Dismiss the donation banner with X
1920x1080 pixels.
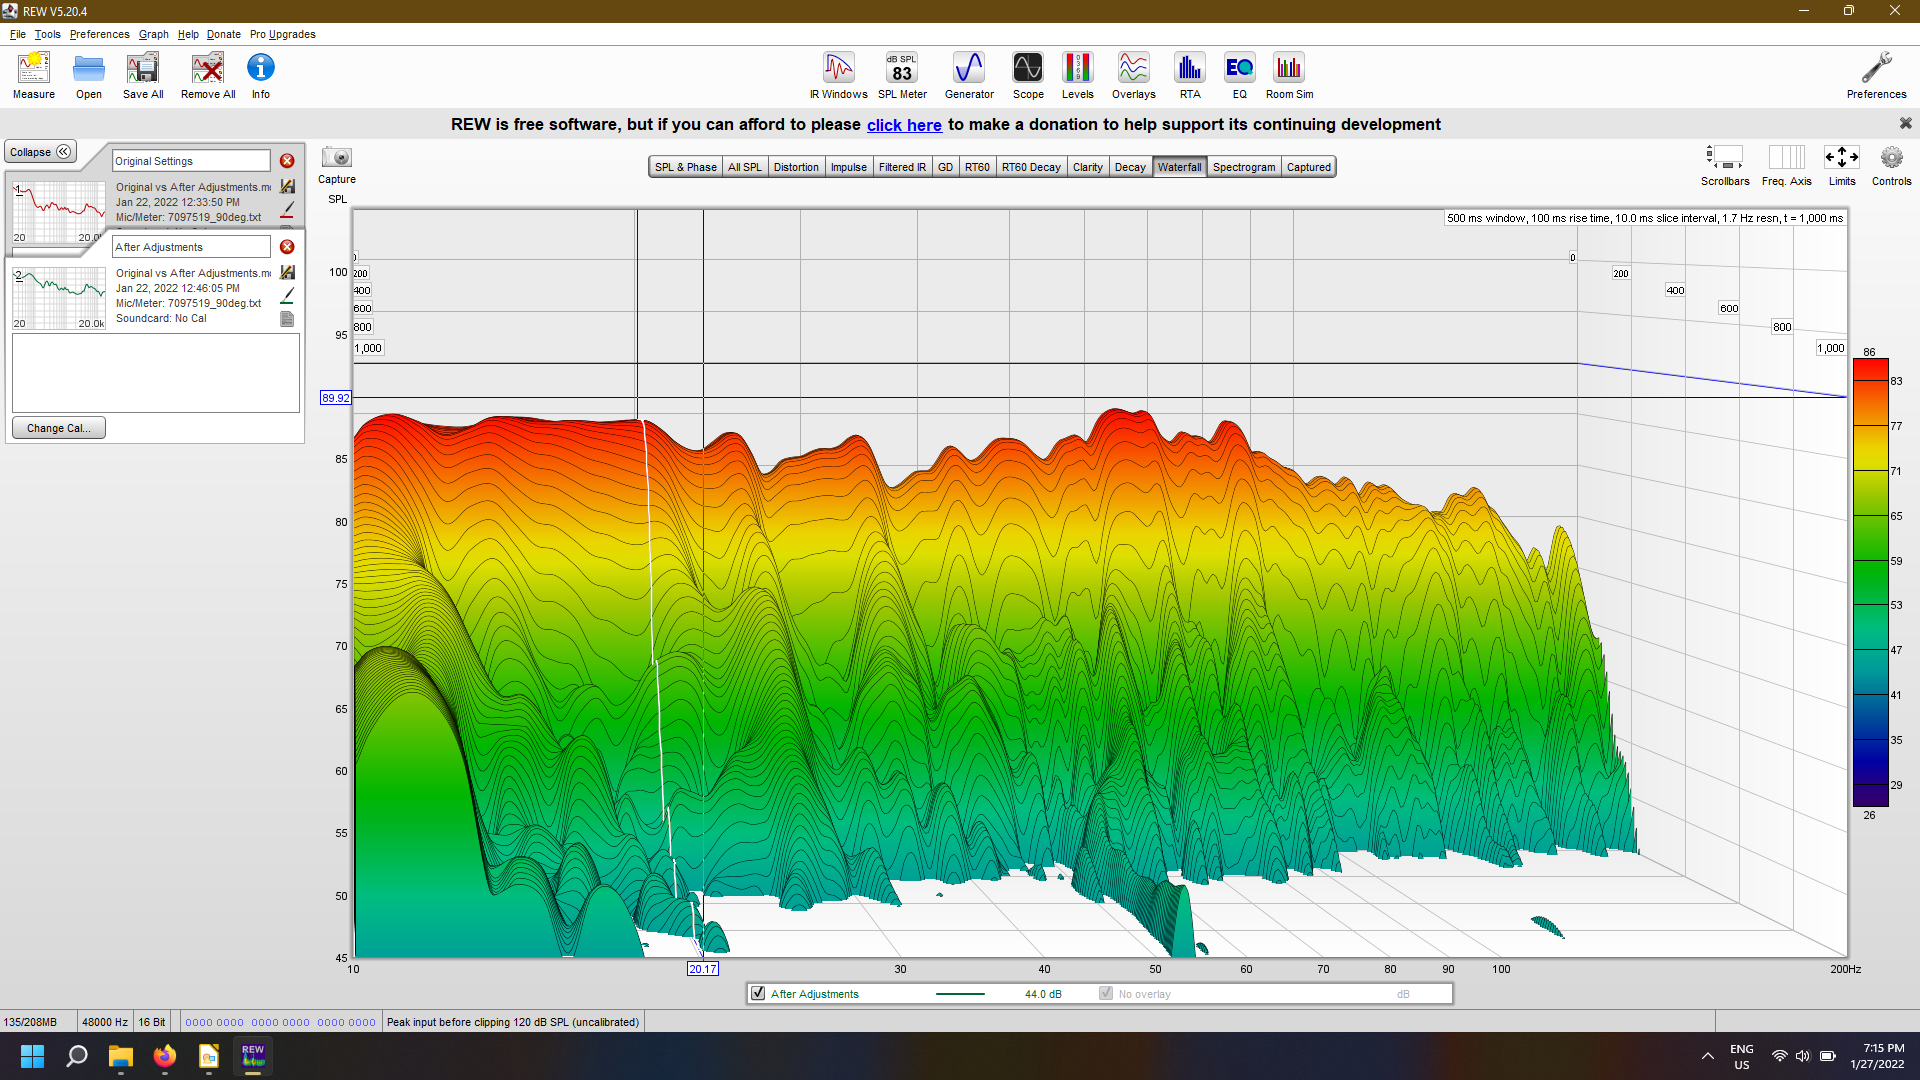[1905, 123]
